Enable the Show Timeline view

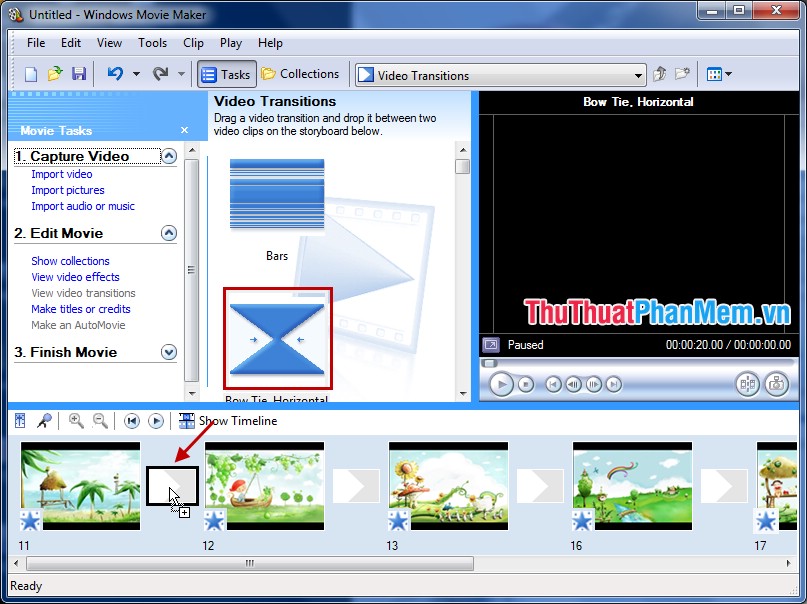coord(228,420)
